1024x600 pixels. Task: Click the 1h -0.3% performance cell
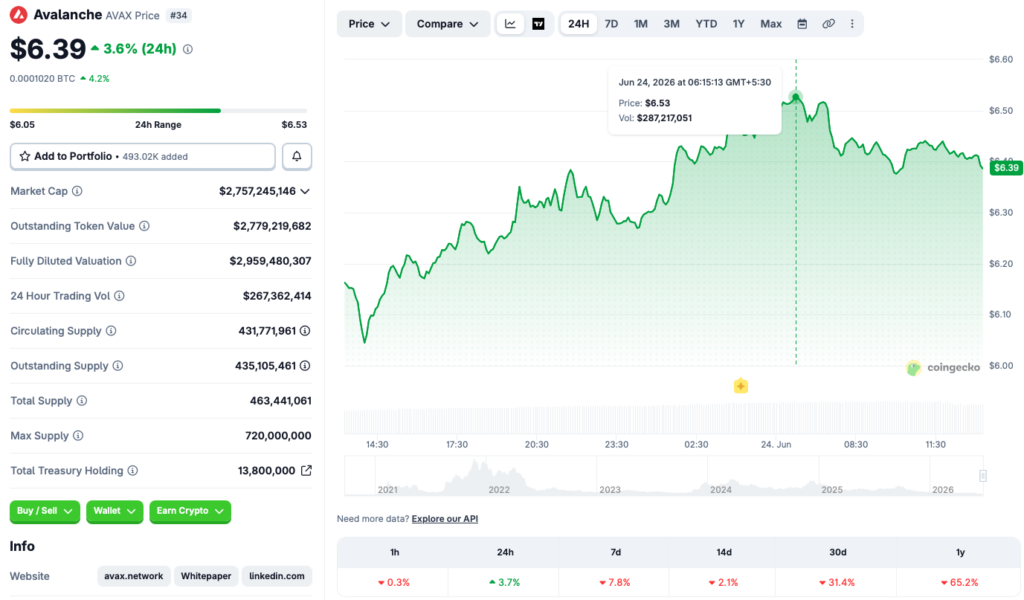click(394, 582)
